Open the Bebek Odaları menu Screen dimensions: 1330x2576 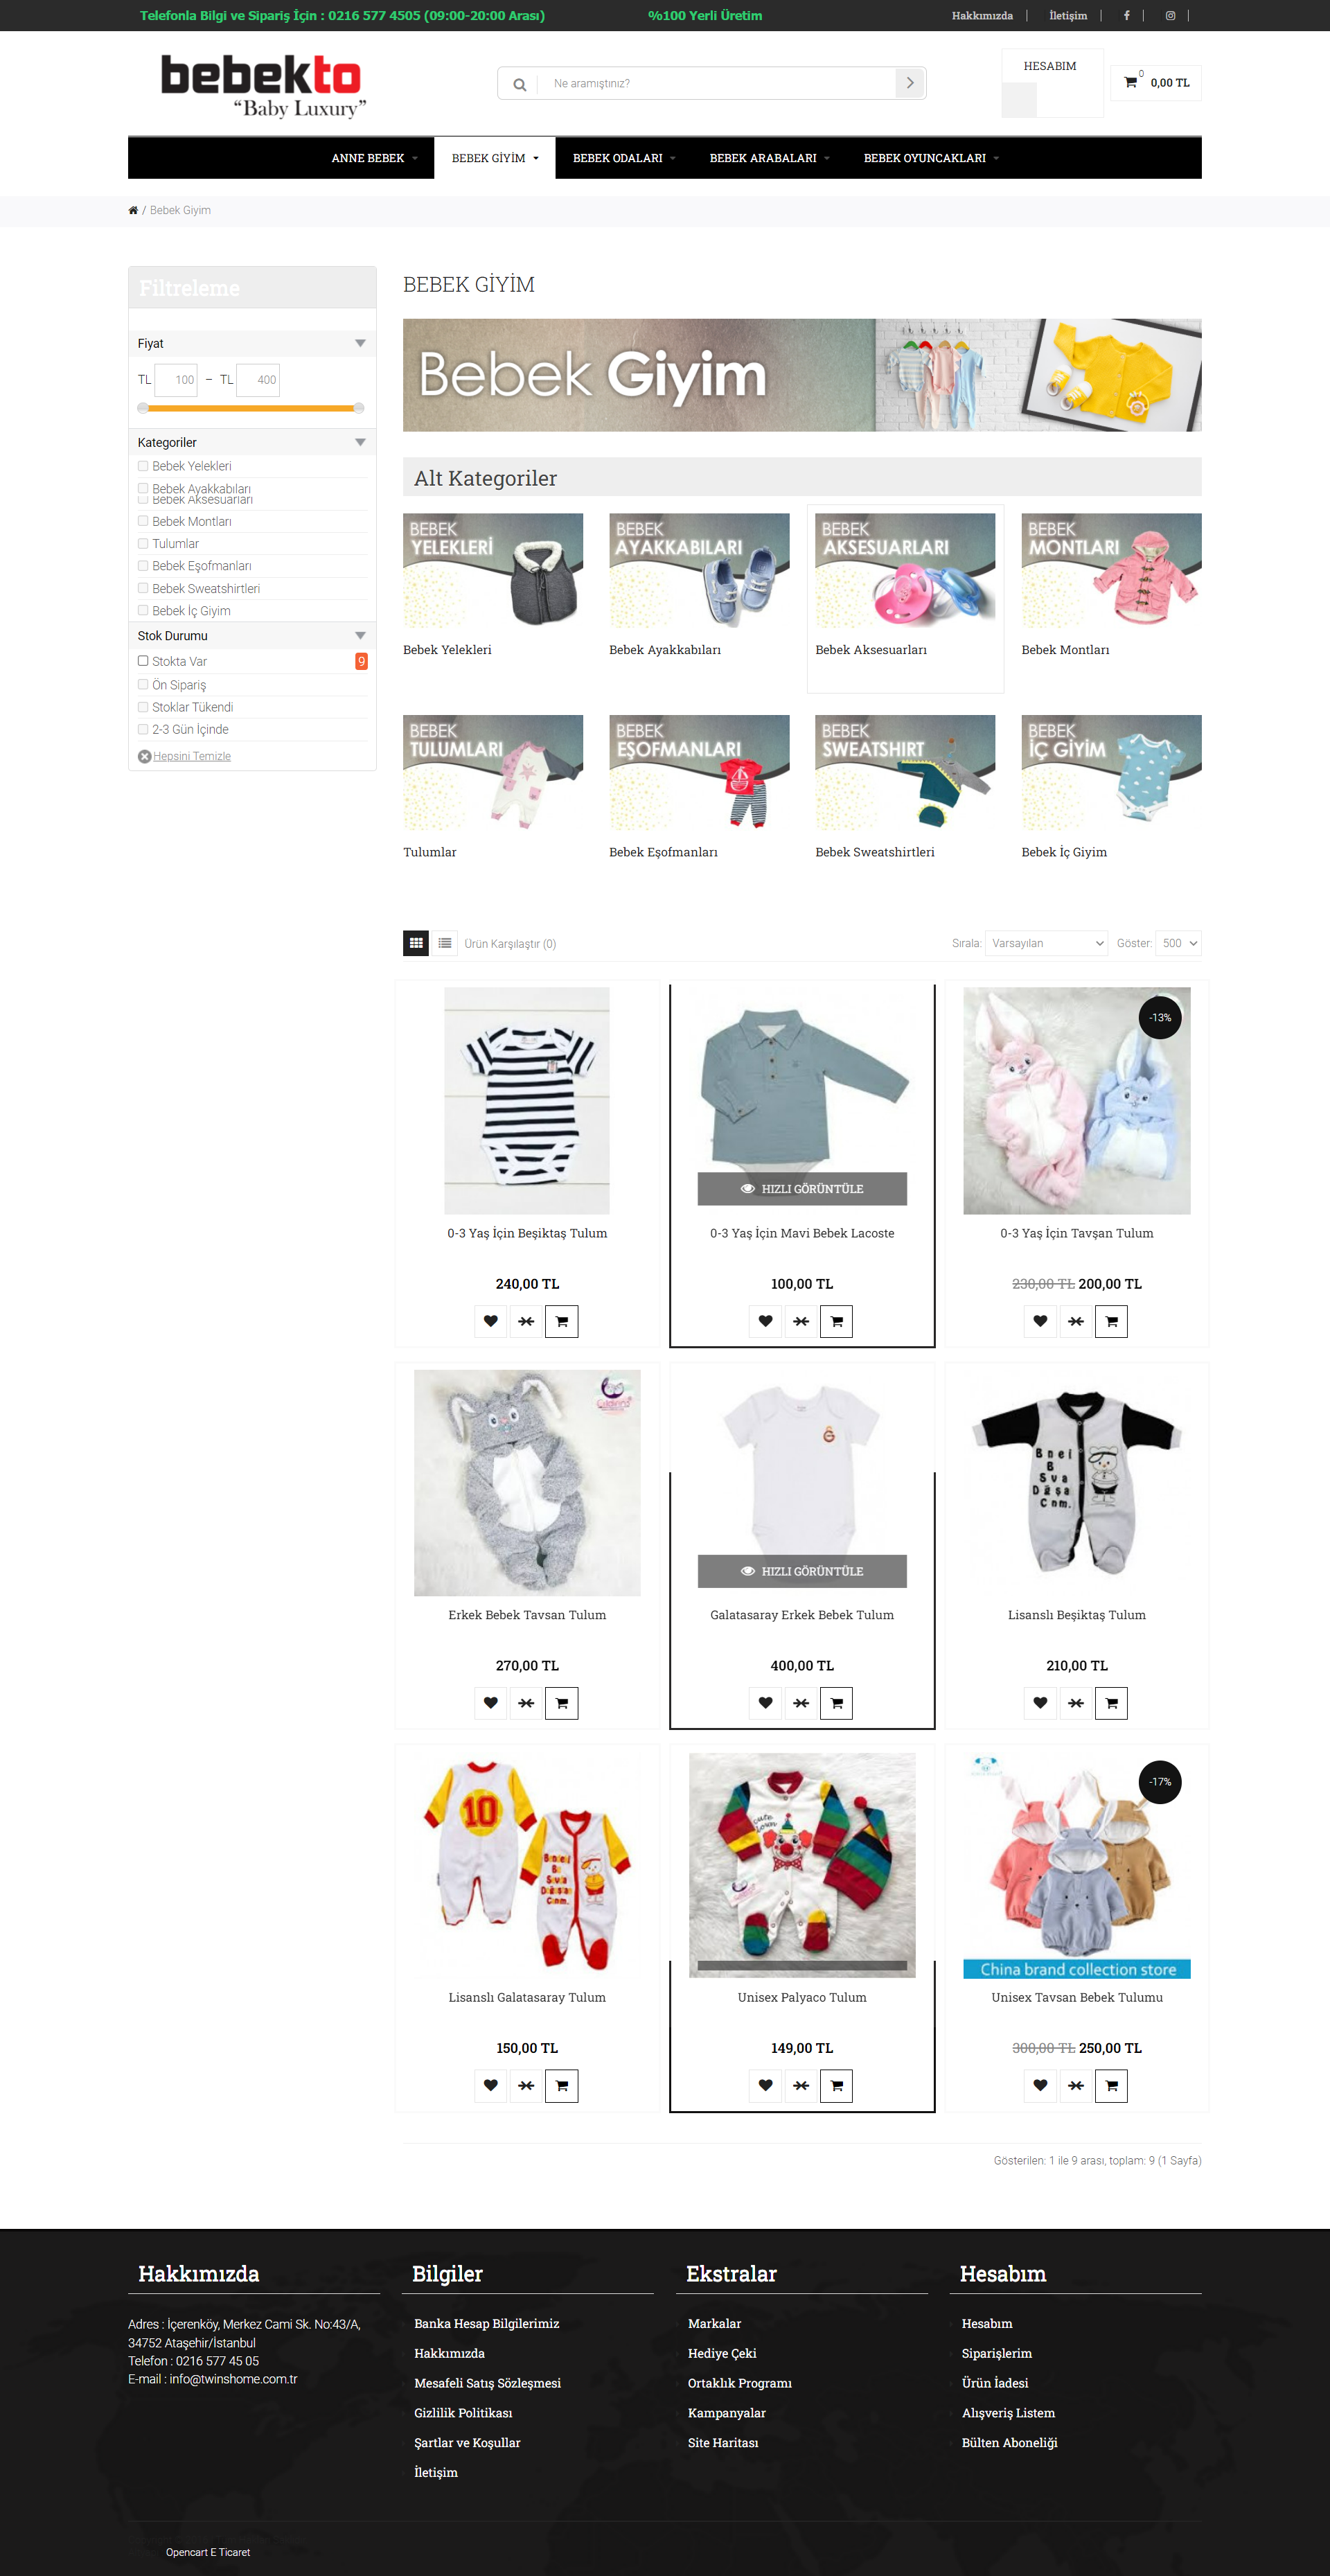[x=624, y=158]
